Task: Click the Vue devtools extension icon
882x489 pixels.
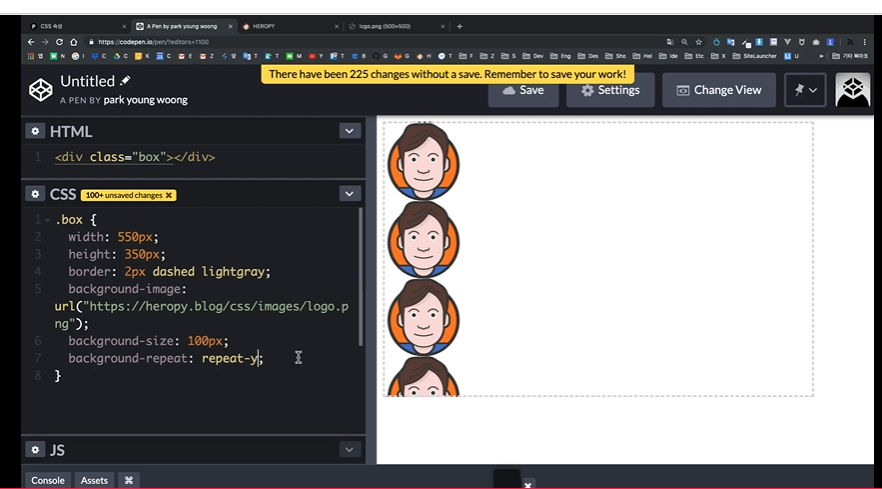Action: (788, 42)
